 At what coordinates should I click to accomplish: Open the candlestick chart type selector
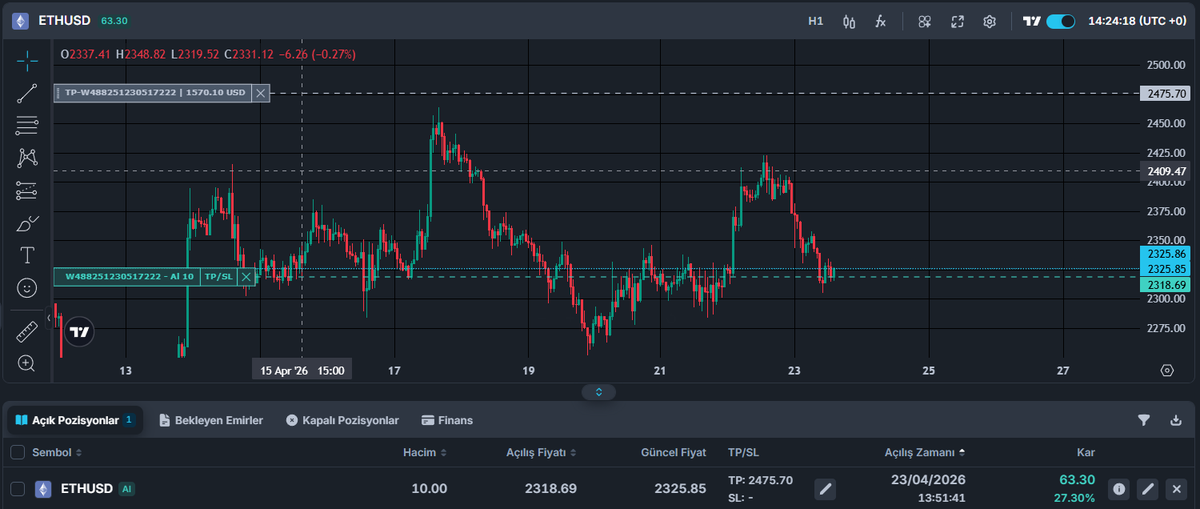[x=849, y=21]
